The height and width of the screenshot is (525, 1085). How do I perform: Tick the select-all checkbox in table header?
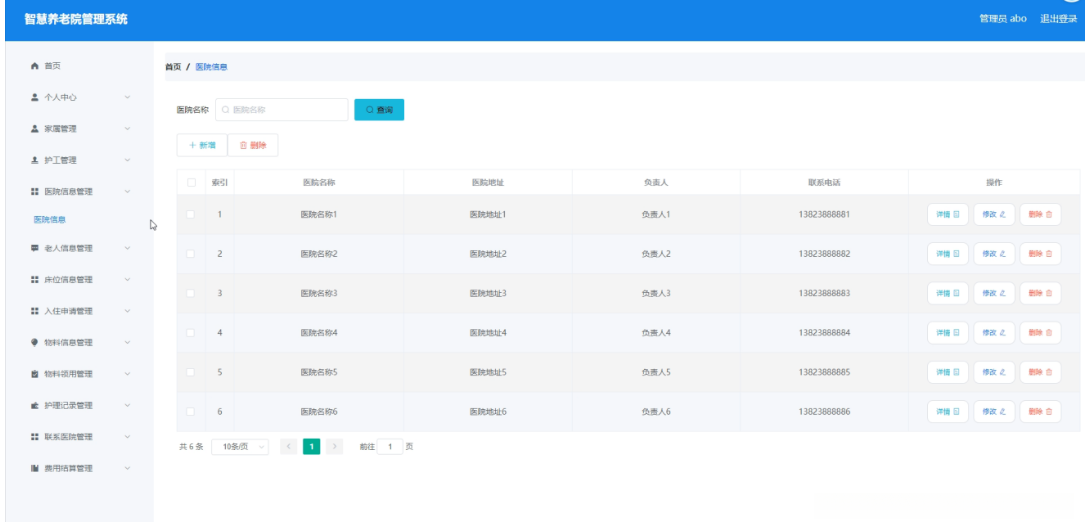(x=191, y=183)
